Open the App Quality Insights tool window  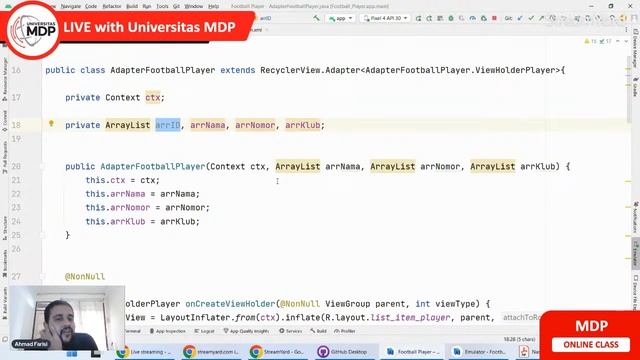point(246,331)
